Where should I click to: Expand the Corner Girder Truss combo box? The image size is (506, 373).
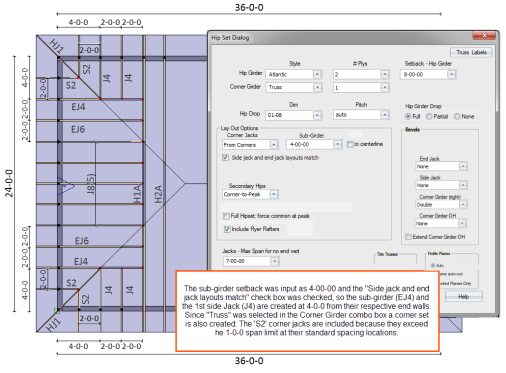point(317,87)
